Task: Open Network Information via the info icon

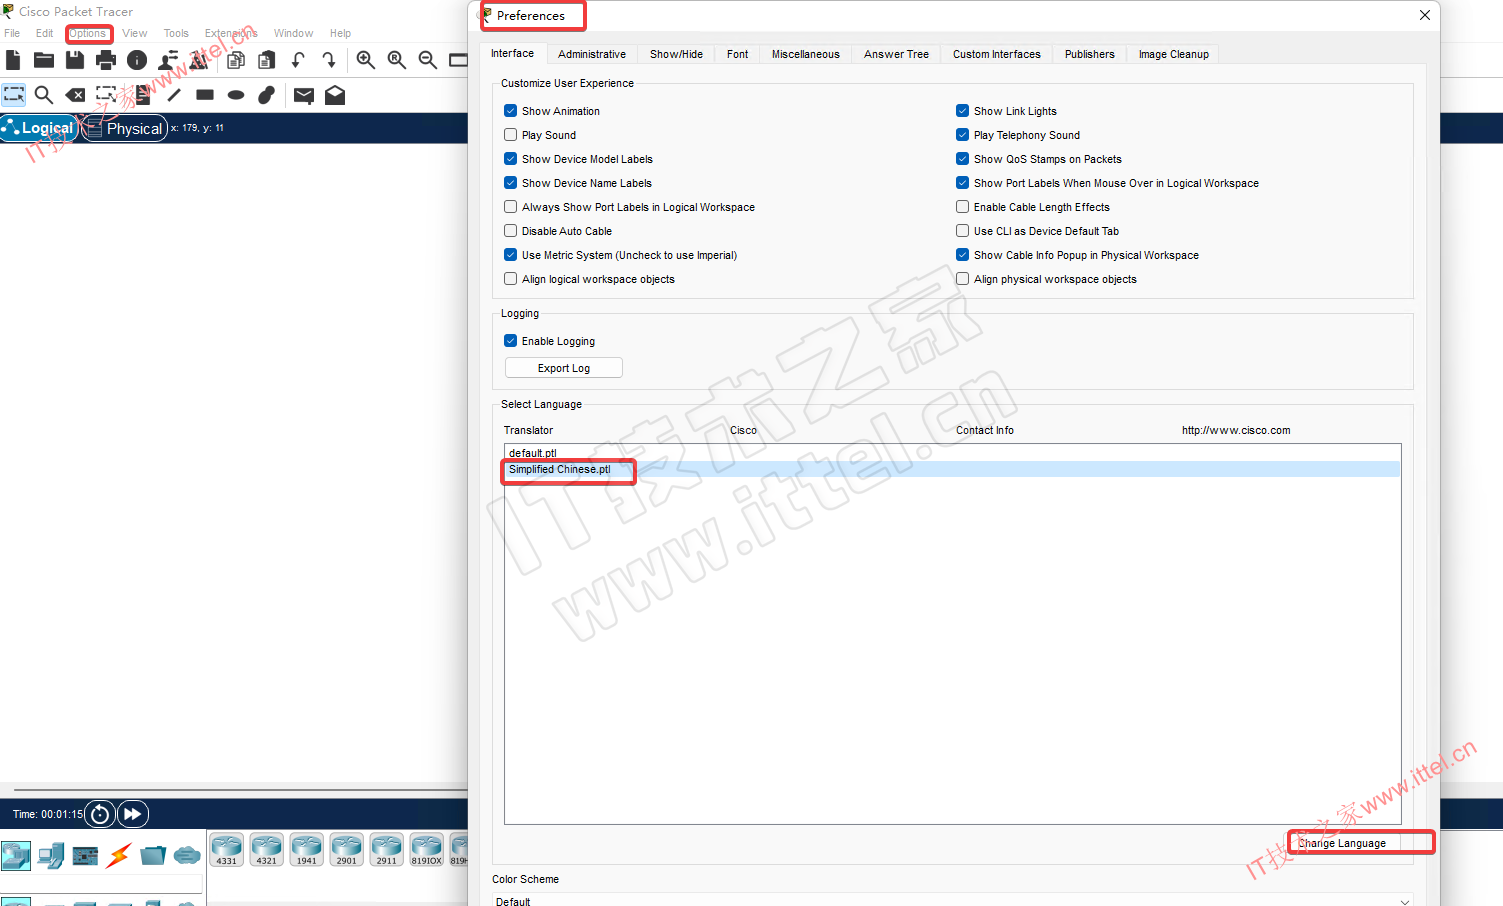Action: pyautogui.click(x=137, y=60)
